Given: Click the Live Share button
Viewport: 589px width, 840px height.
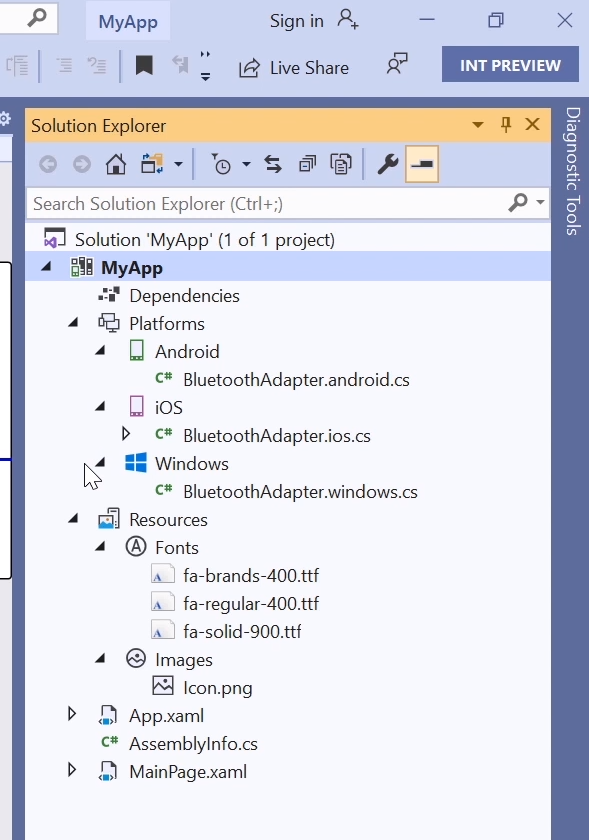Looking at the screenshot, I should coord(294,68).
